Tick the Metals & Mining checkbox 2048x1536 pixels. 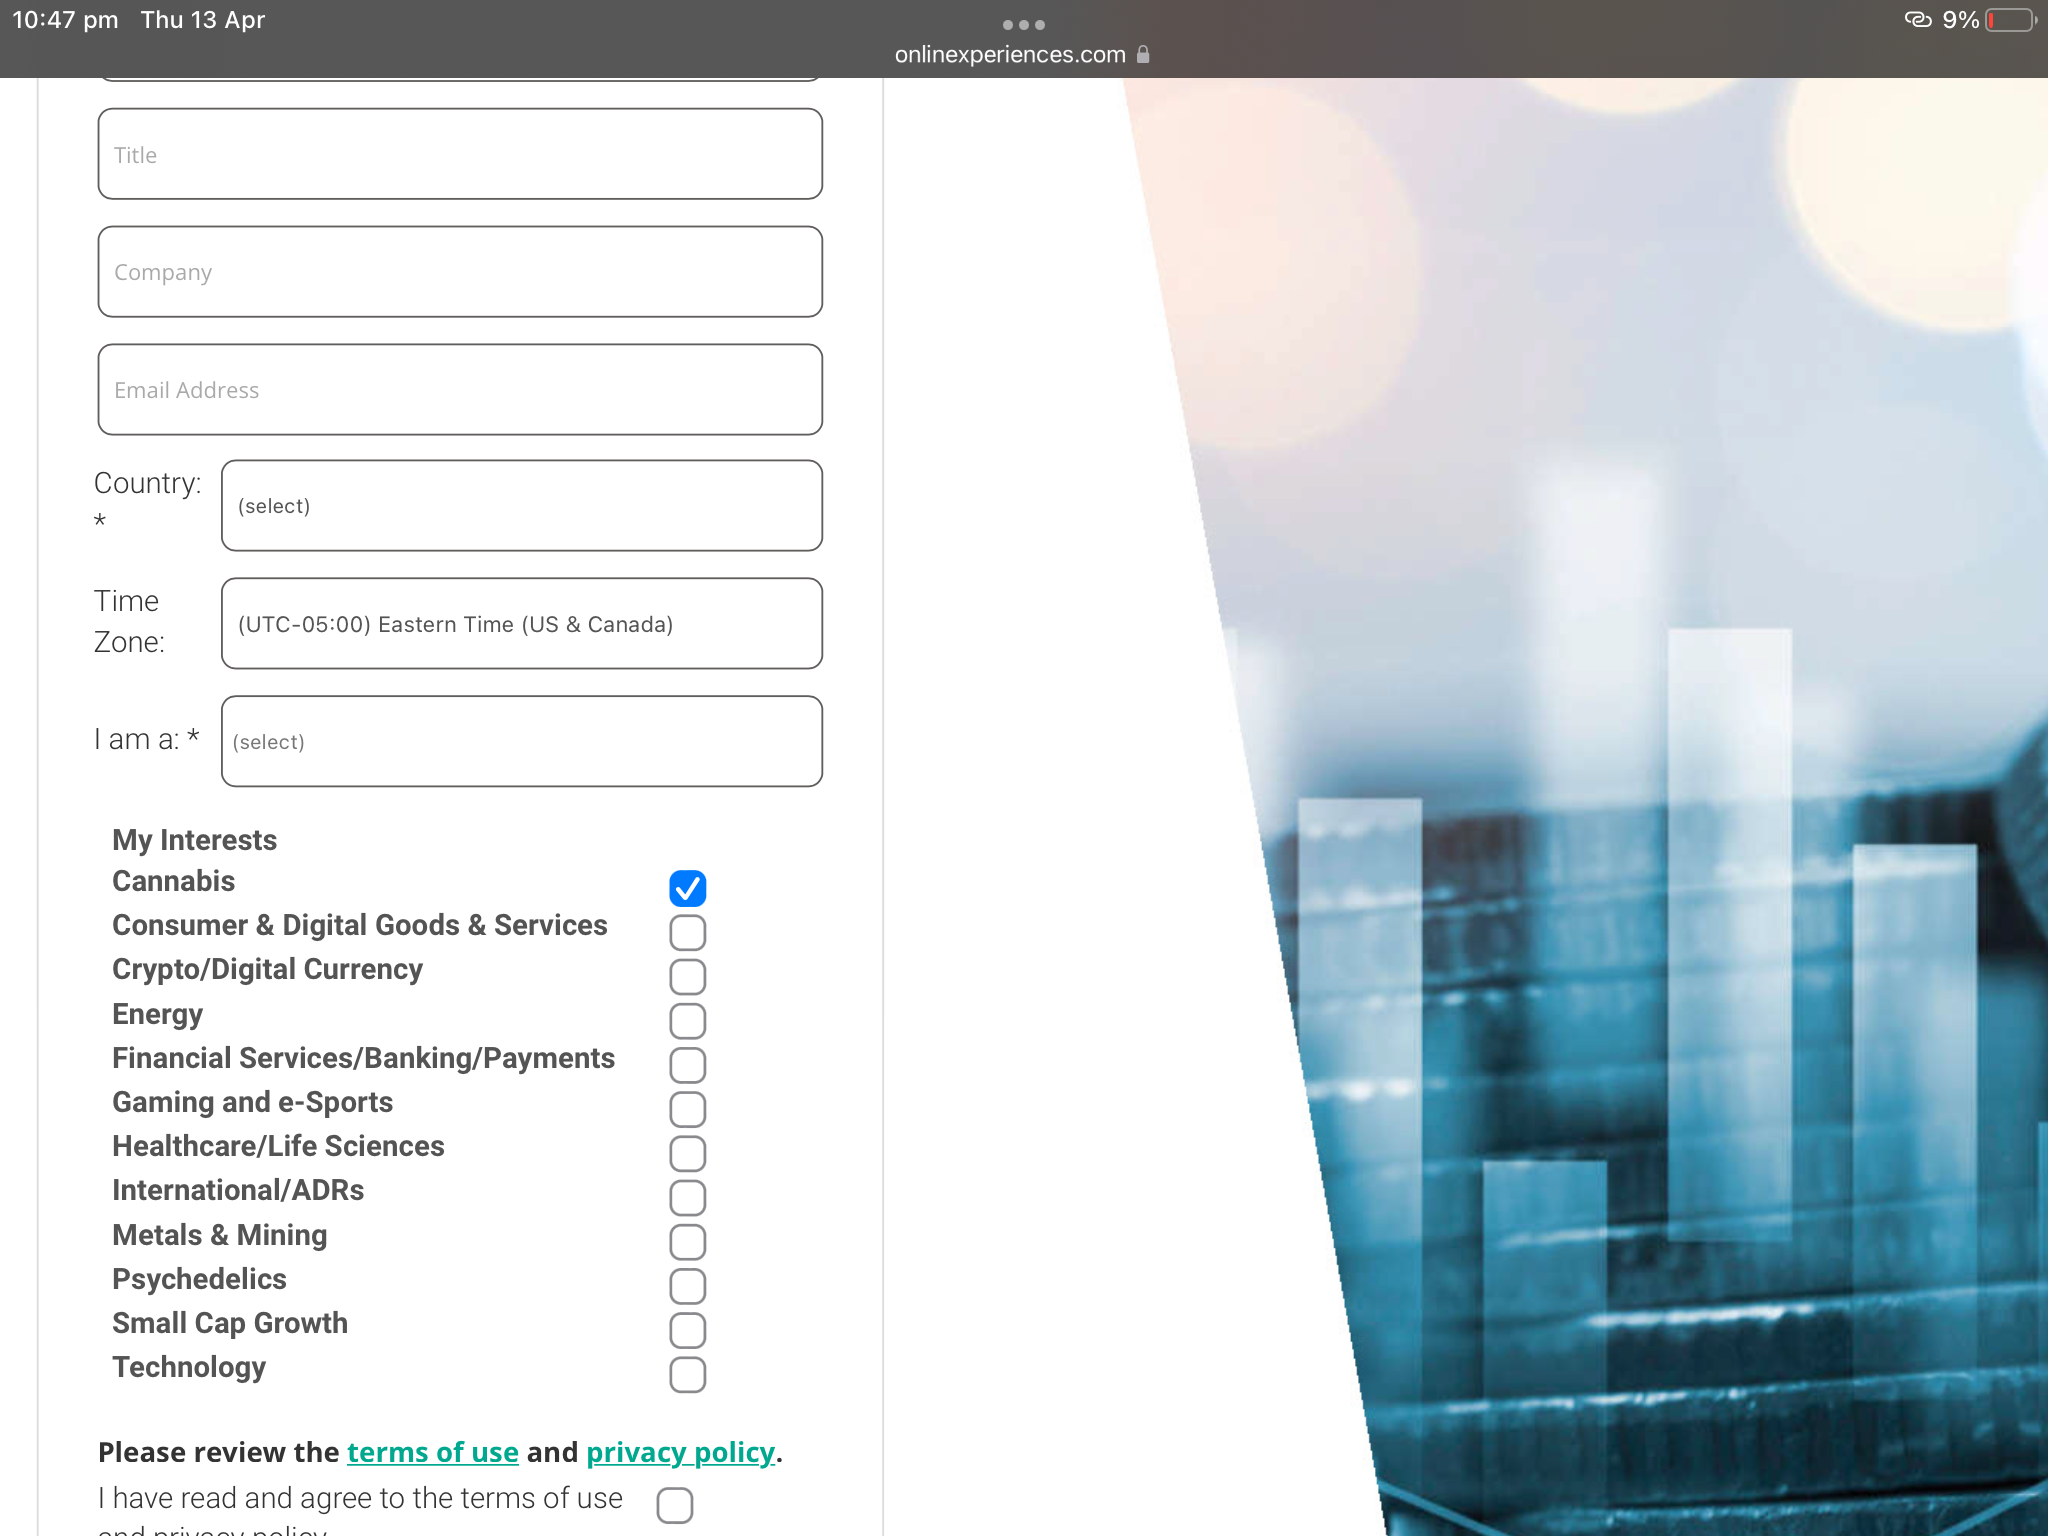coord(687,1242)
